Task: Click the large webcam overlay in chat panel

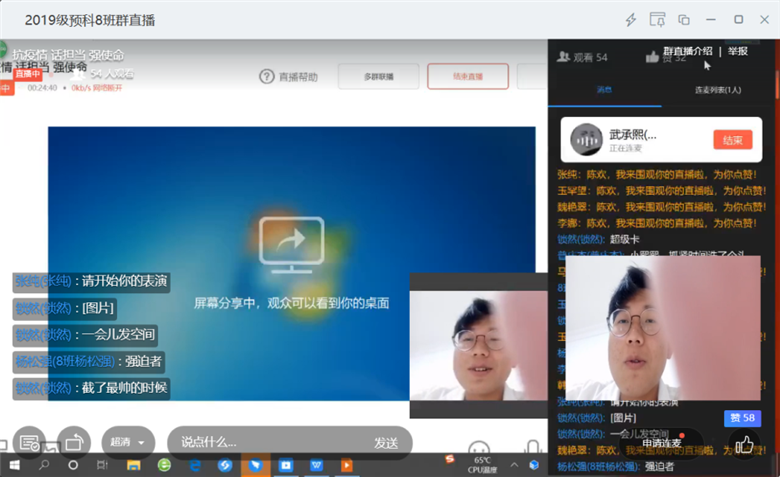Action: click(x=663, y=328)
